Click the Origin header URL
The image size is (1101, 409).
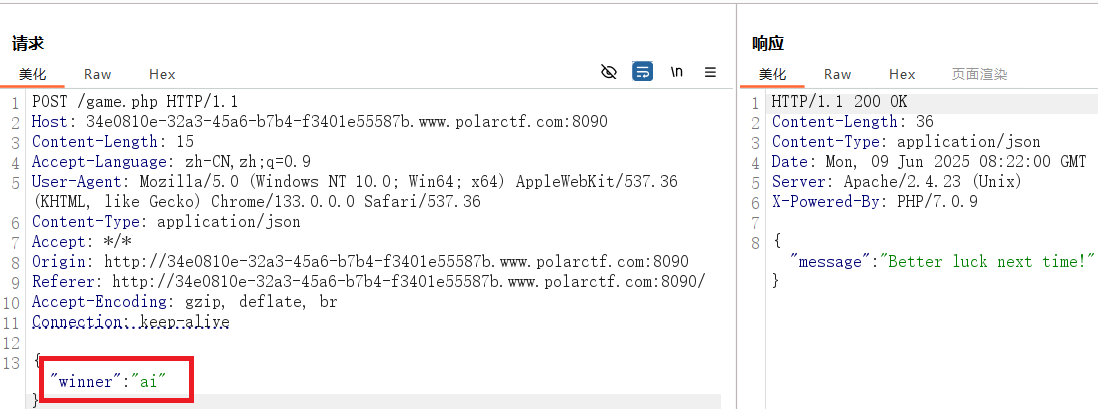pyautogui.click(x=397, y=262)
